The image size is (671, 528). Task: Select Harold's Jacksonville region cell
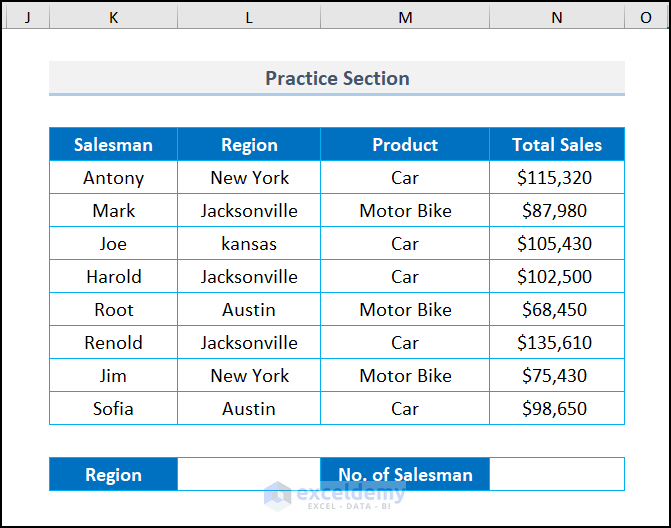[249, 277]
